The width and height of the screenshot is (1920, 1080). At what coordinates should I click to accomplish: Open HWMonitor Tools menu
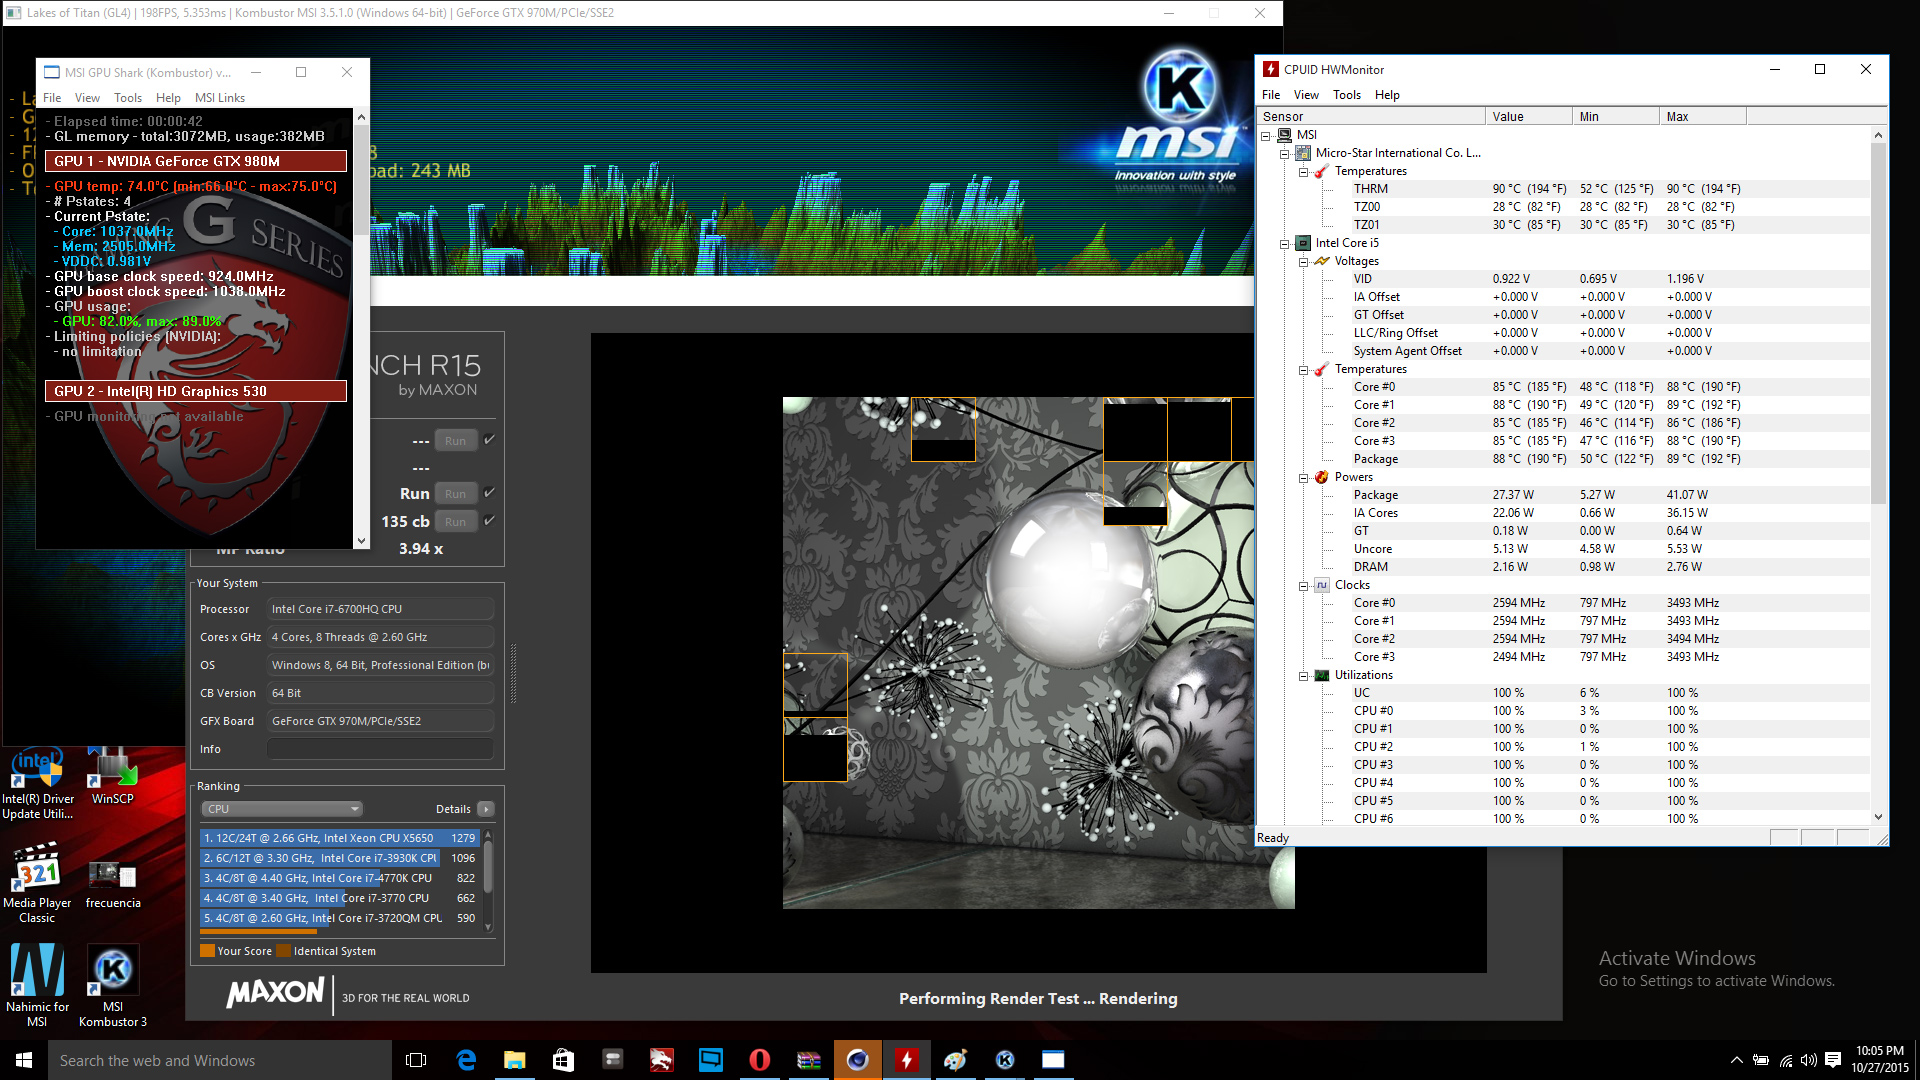click(1346, 95)
